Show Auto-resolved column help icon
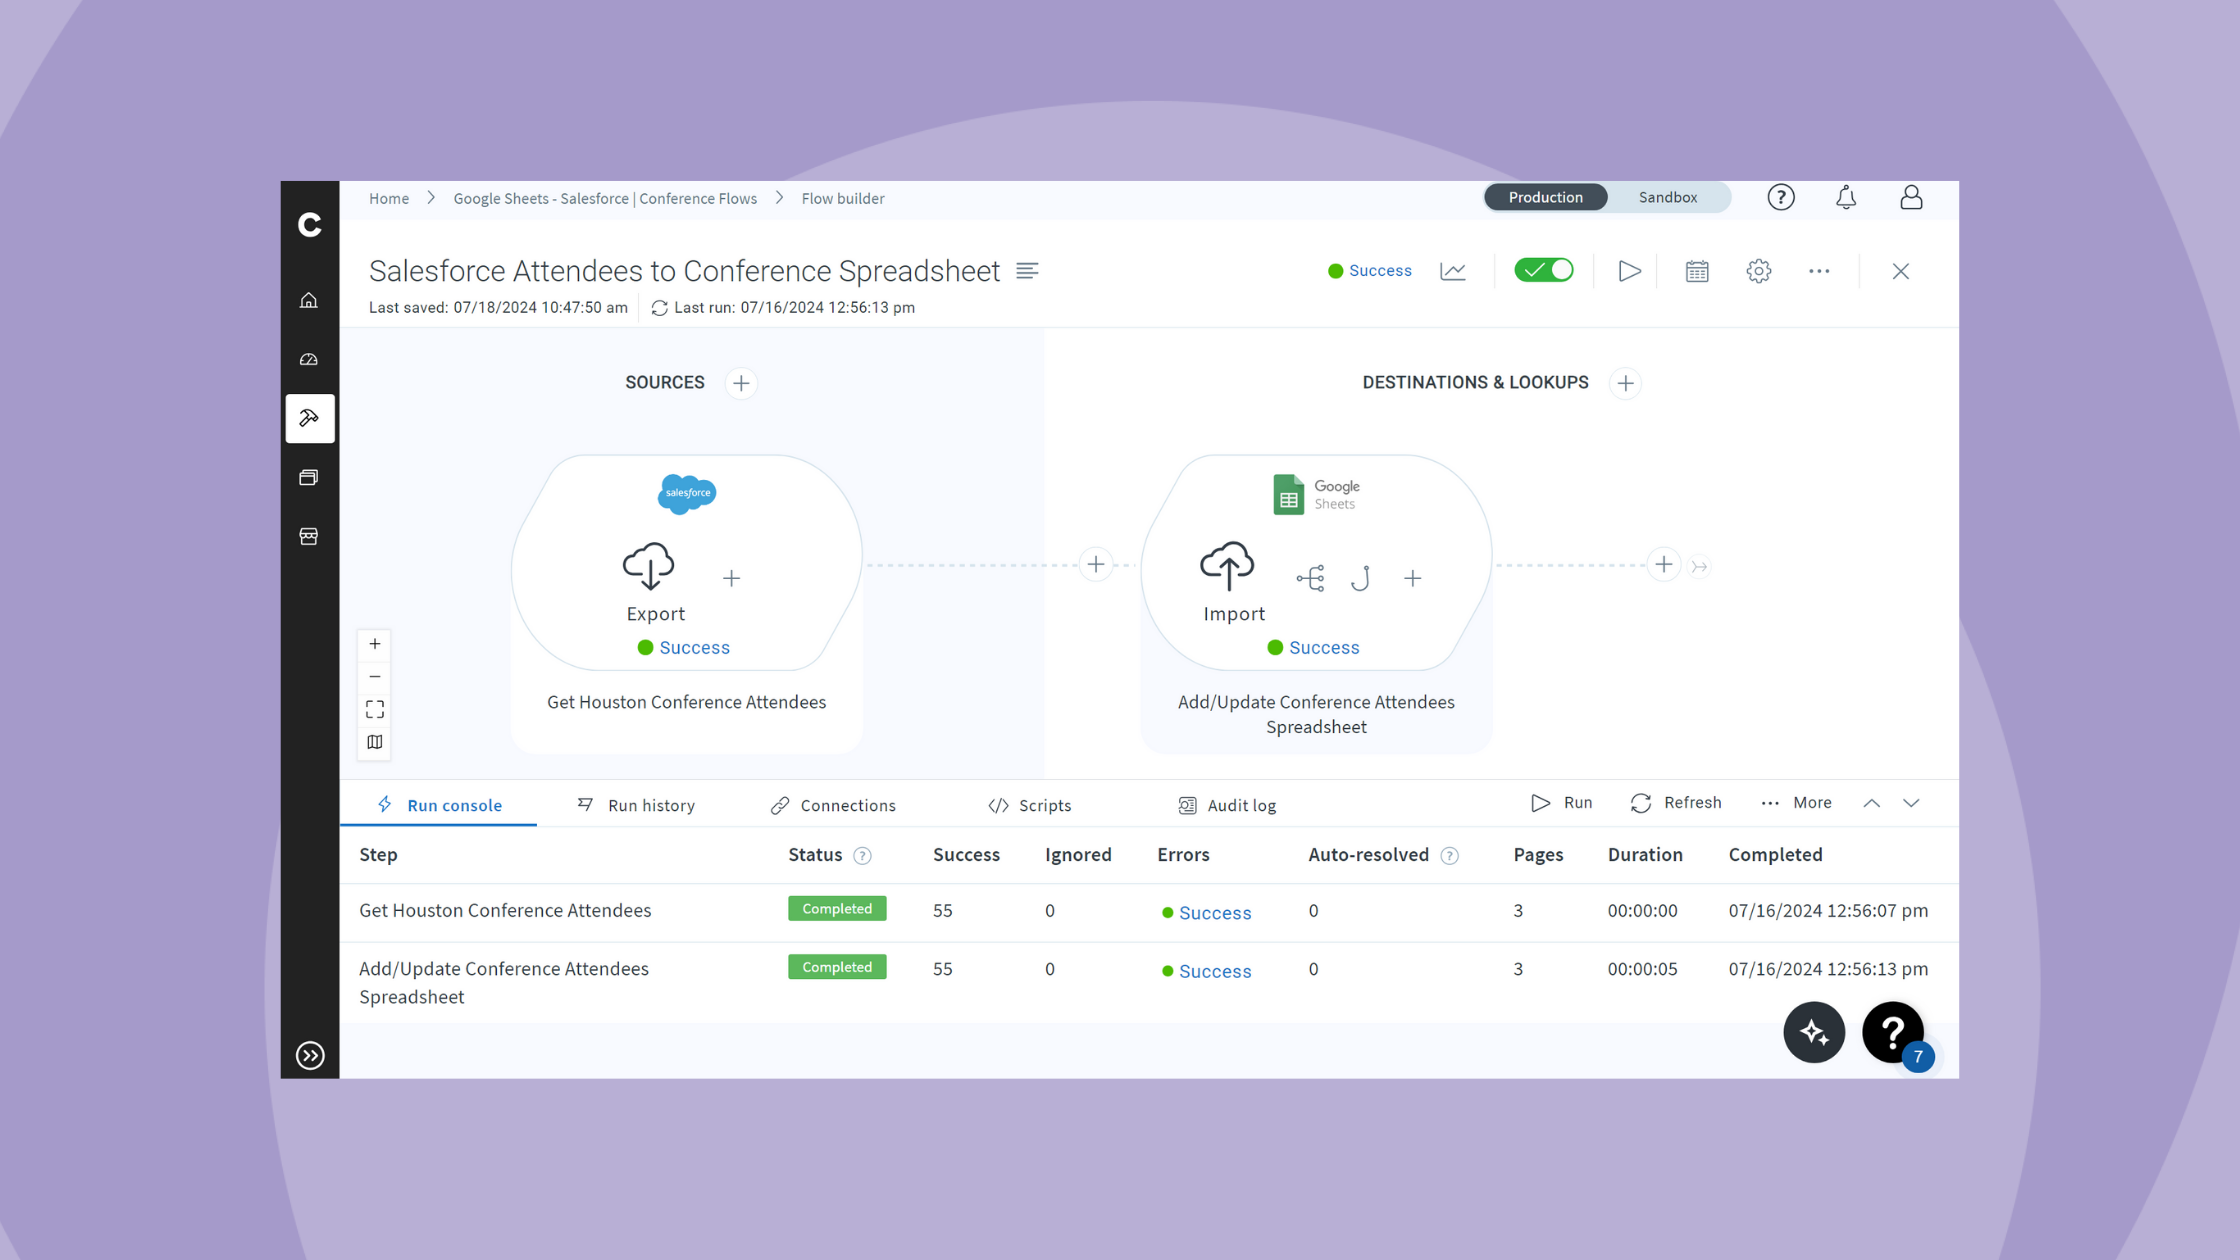Screen dimensions: 2240x1260 coord(1450,856)
